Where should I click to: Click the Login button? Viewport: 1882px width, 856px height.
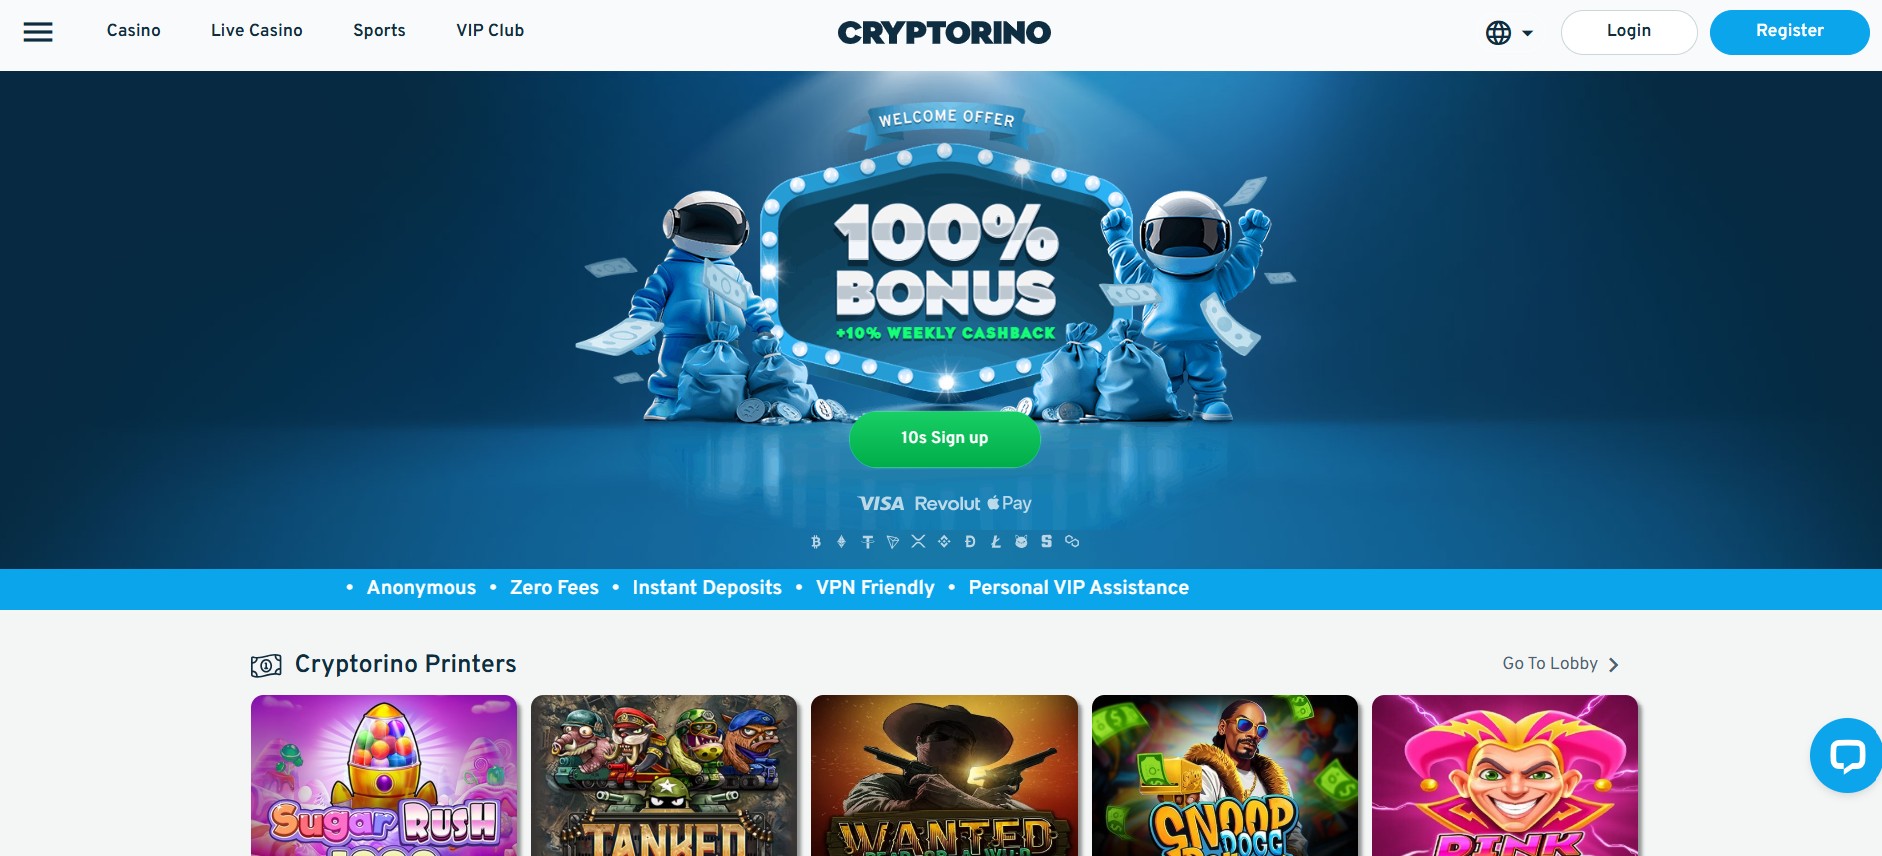point(1629,32)
